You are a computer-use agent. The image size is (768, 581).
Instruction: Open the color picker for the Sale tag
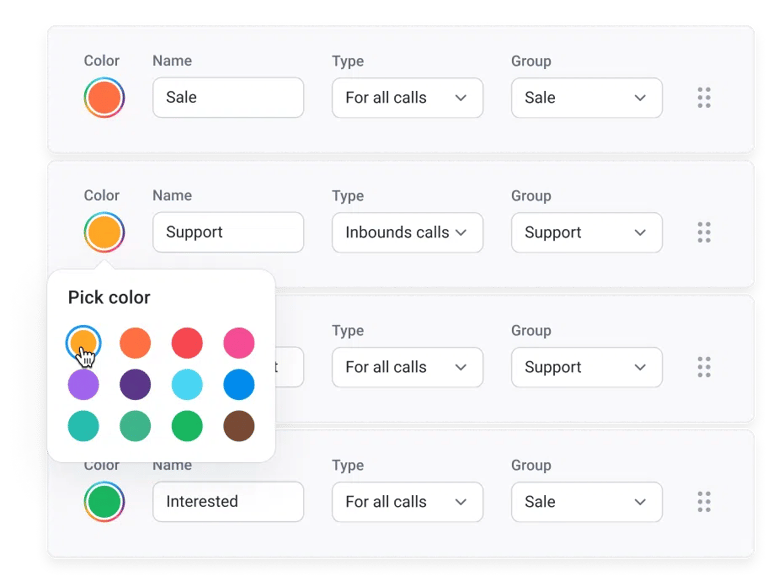(x=104, y=97)
